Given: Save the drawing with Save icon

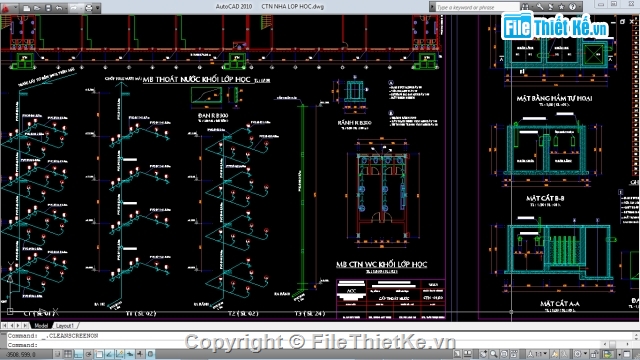Looking at the screenshot, I should point(48,8).
